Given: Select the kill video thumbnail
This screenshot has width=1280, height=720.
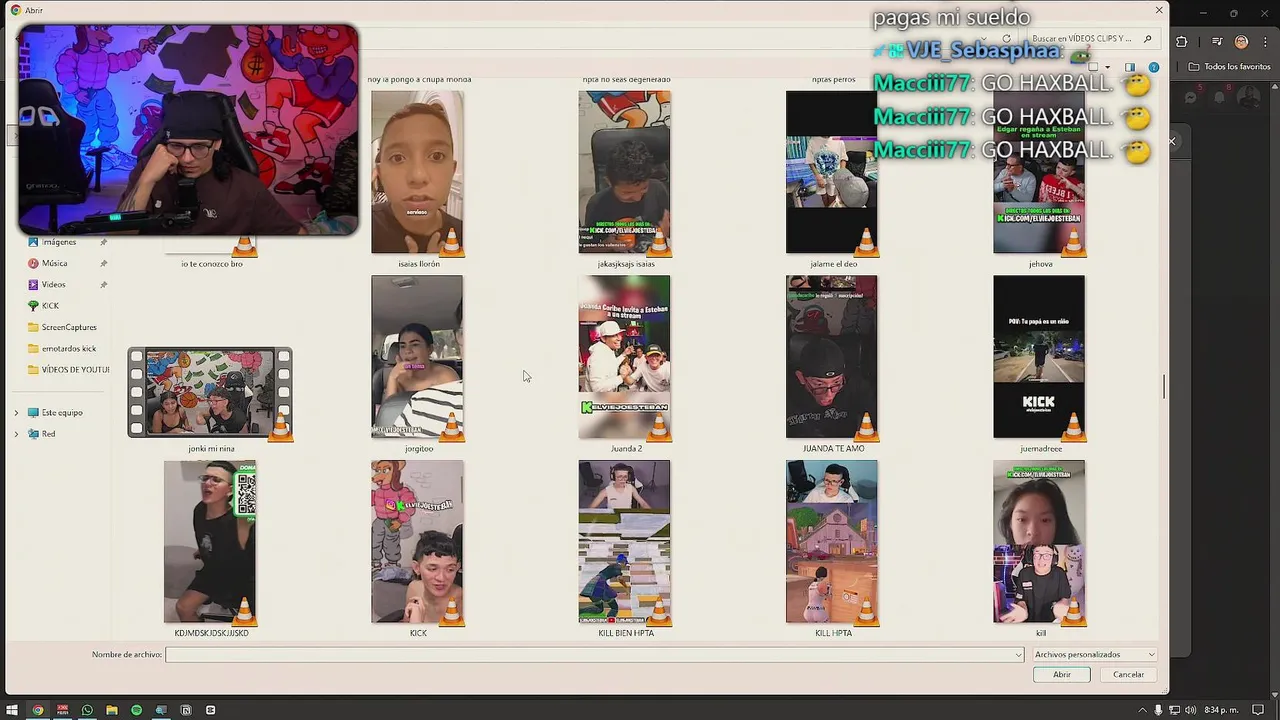Looking at the screenshot, I should click(x=1039, y=542).
